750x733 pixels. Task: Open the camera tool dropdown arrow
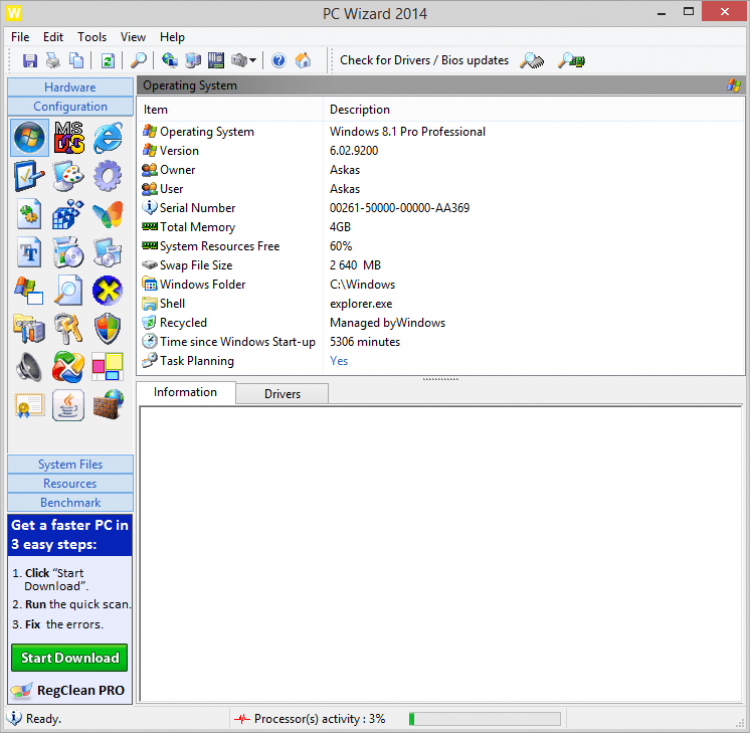[x=253, y=61]
